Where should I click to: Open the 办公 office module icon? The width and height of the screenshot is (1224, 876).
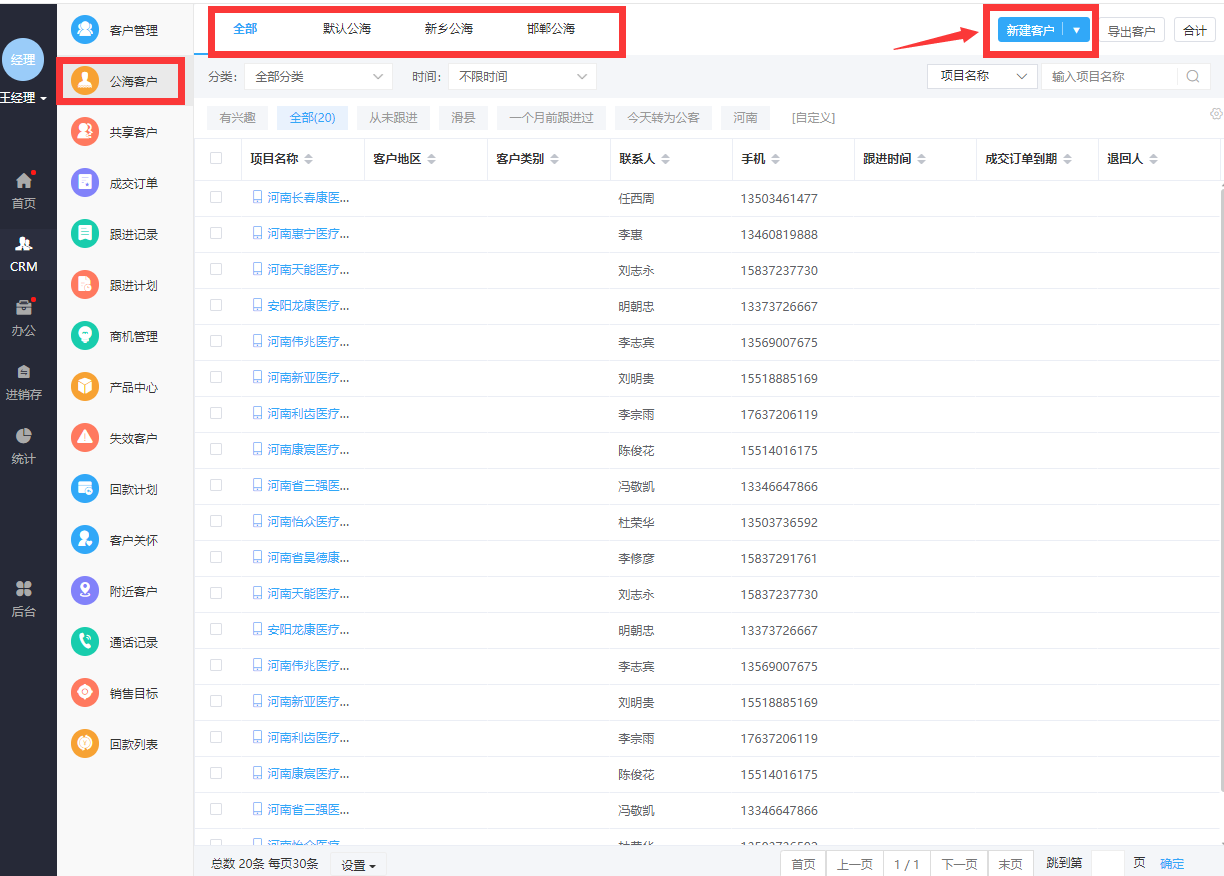[24, 308]
